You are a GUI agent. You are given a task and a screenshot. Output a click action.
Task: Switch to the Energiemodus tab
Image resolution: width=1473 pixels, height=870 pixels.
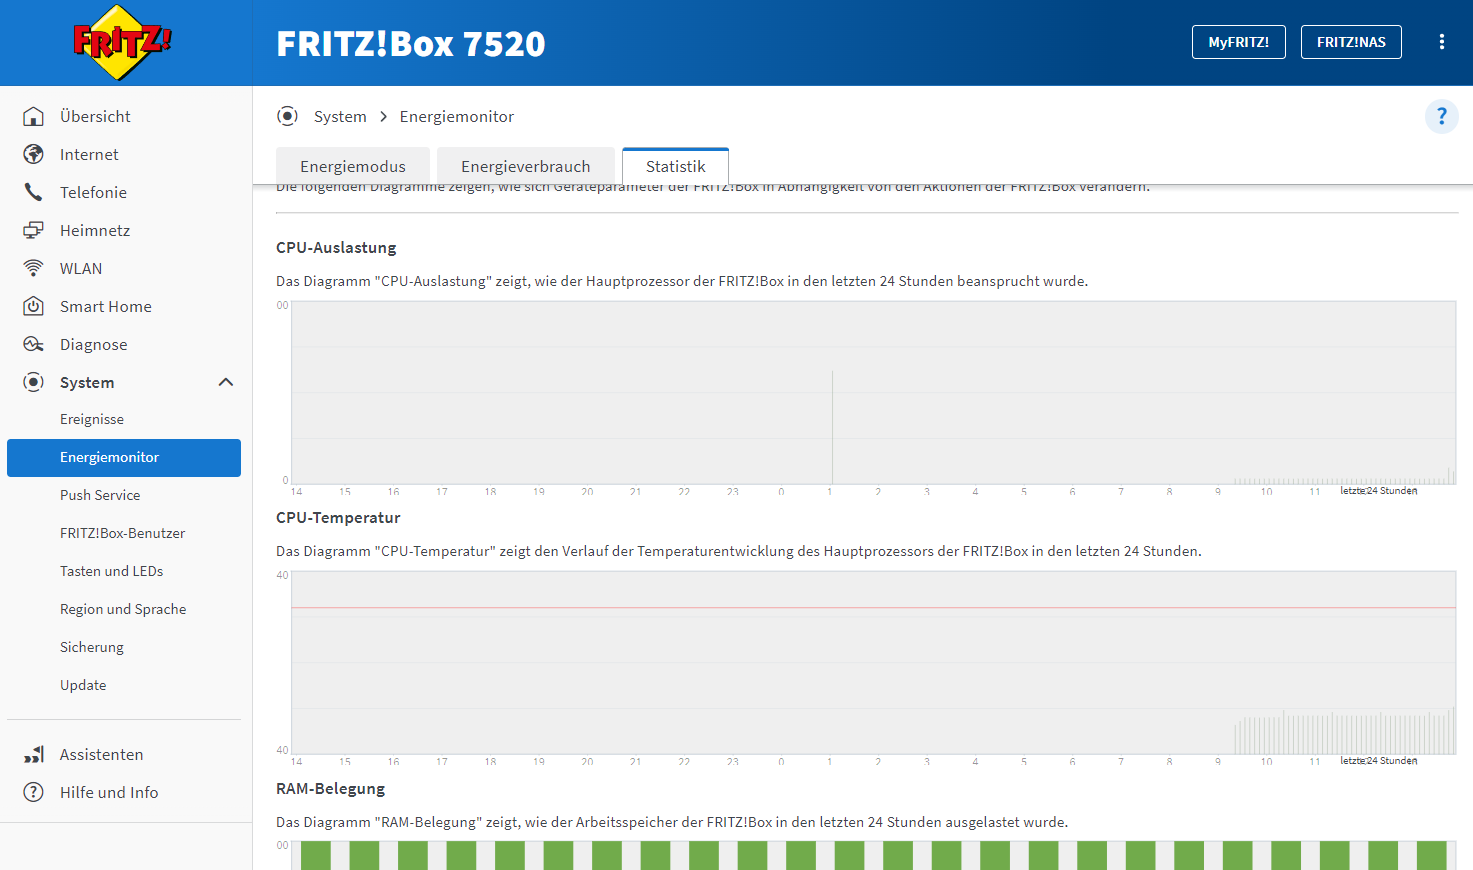(353, 166)
